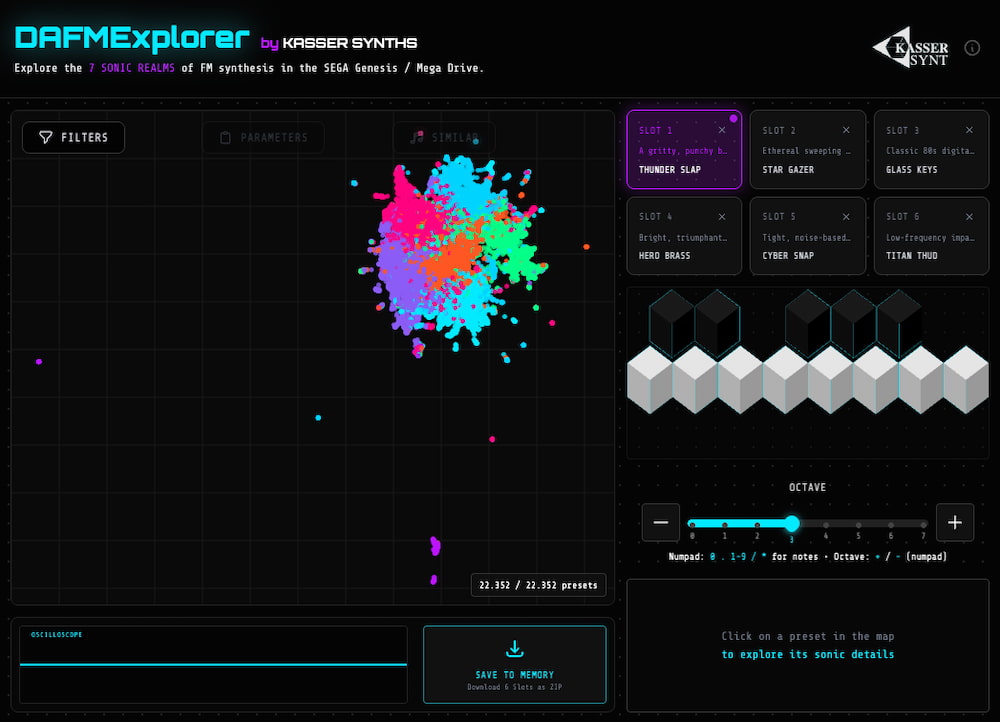Screen dimensions: 1000x722
Task: Click the purple indicator dot on Slot 1
Action: [736, 118]
